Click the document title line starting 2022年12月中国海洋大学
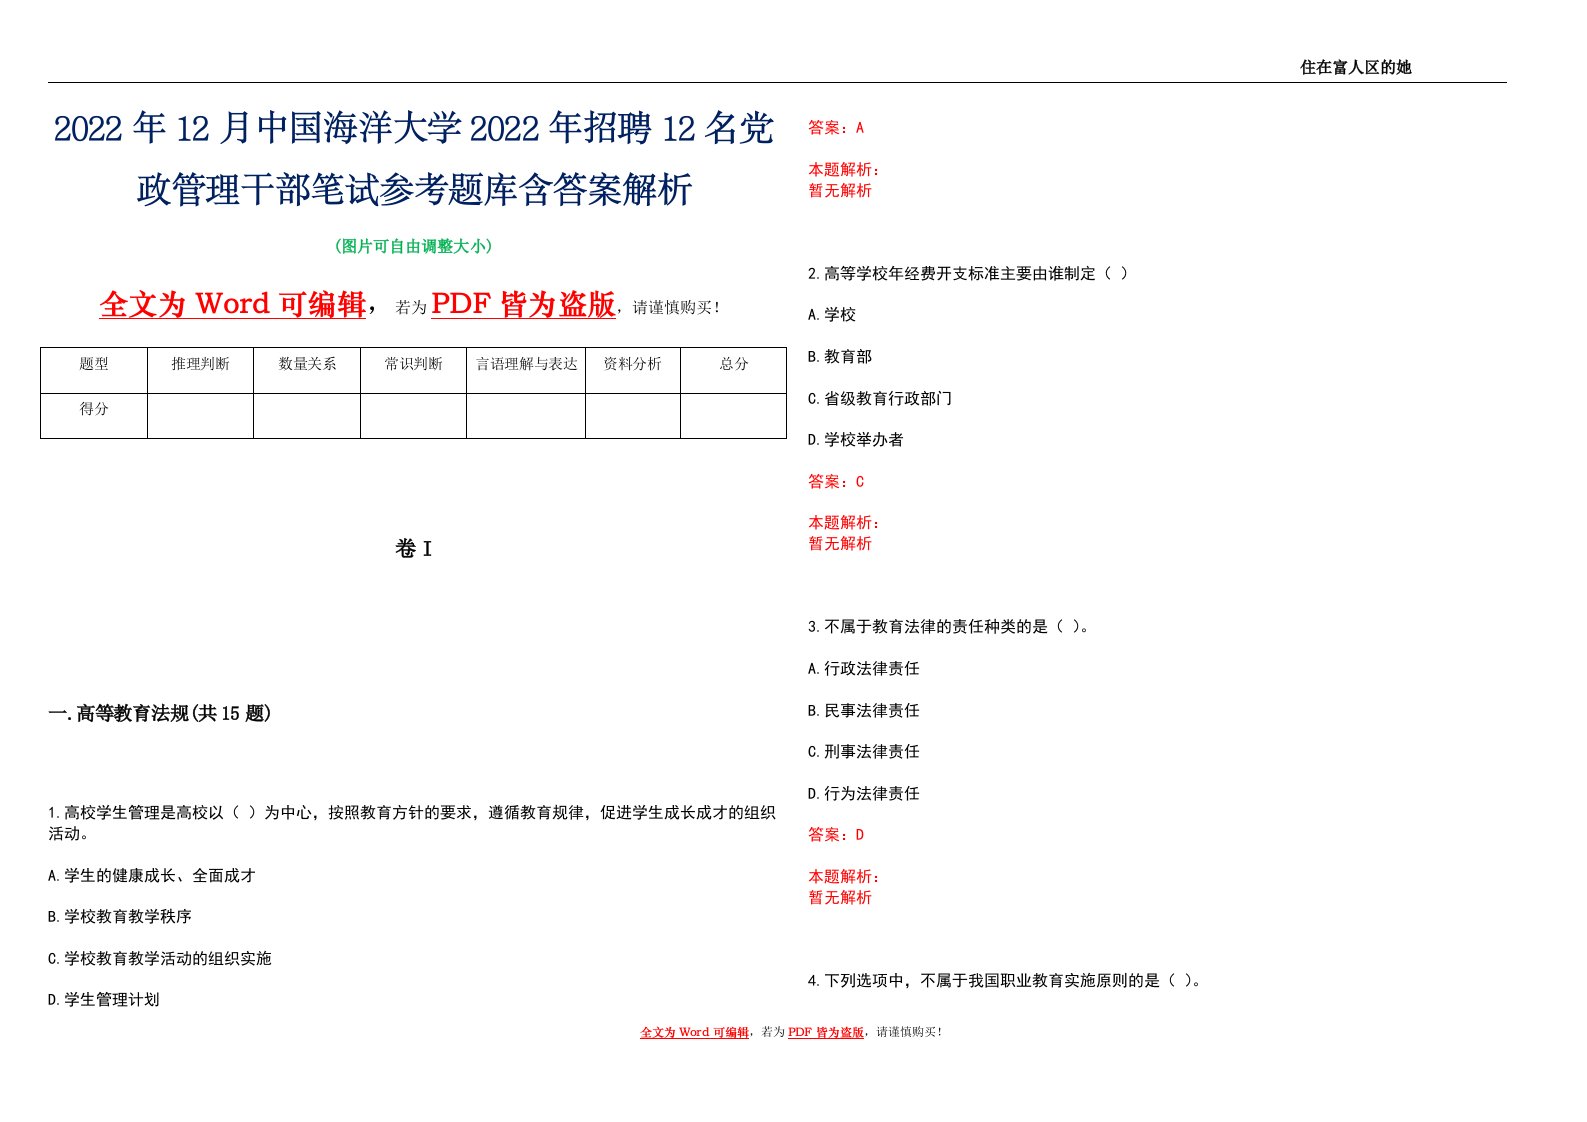This screenshot has width=1587, height=1122. click(413, 129)
